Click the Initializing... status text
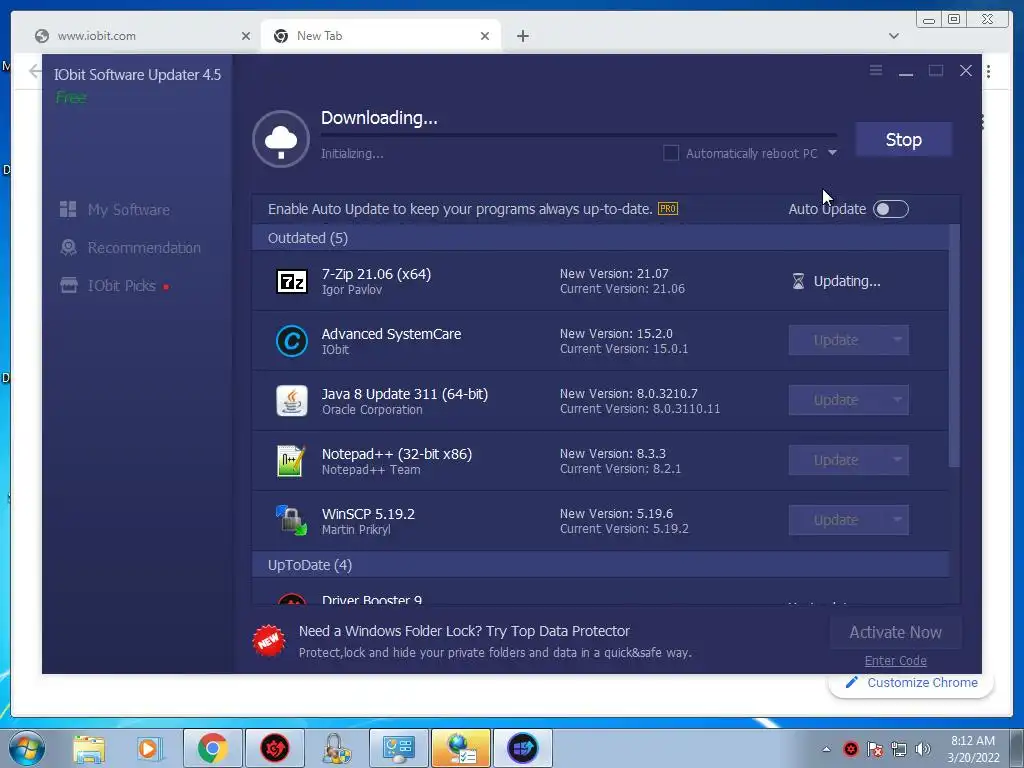The image size is (1024, 768). pyautogui.click(x=352, y=153)
